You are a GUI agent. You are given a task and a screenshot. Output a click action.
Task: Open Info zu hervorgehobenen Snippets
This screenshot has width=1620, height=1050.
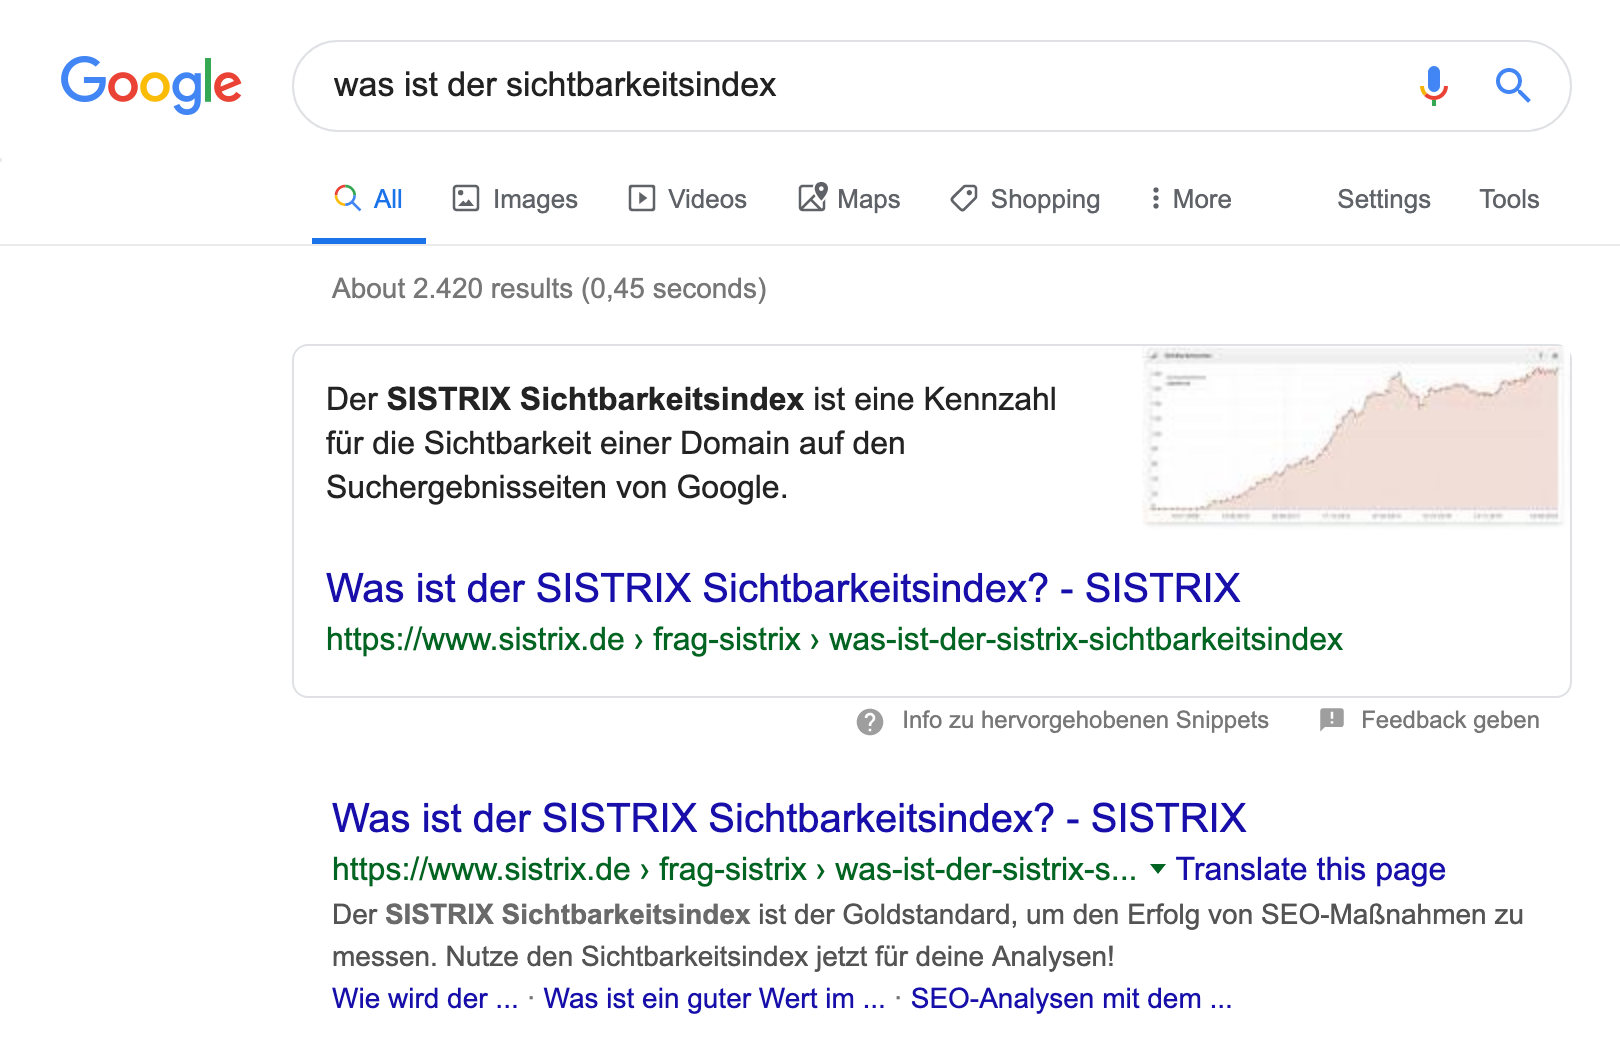[1085, 720]
